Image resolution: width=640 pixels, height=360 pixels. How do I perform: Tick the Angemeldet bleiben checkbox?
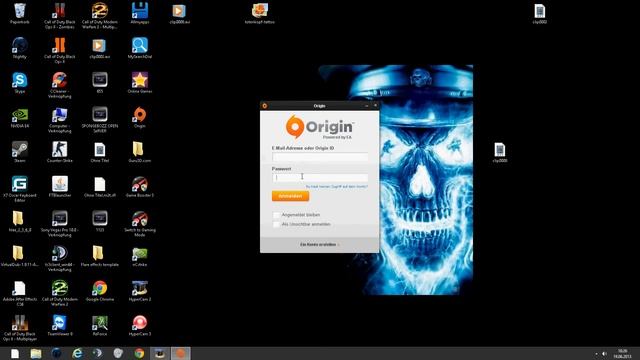276,215
